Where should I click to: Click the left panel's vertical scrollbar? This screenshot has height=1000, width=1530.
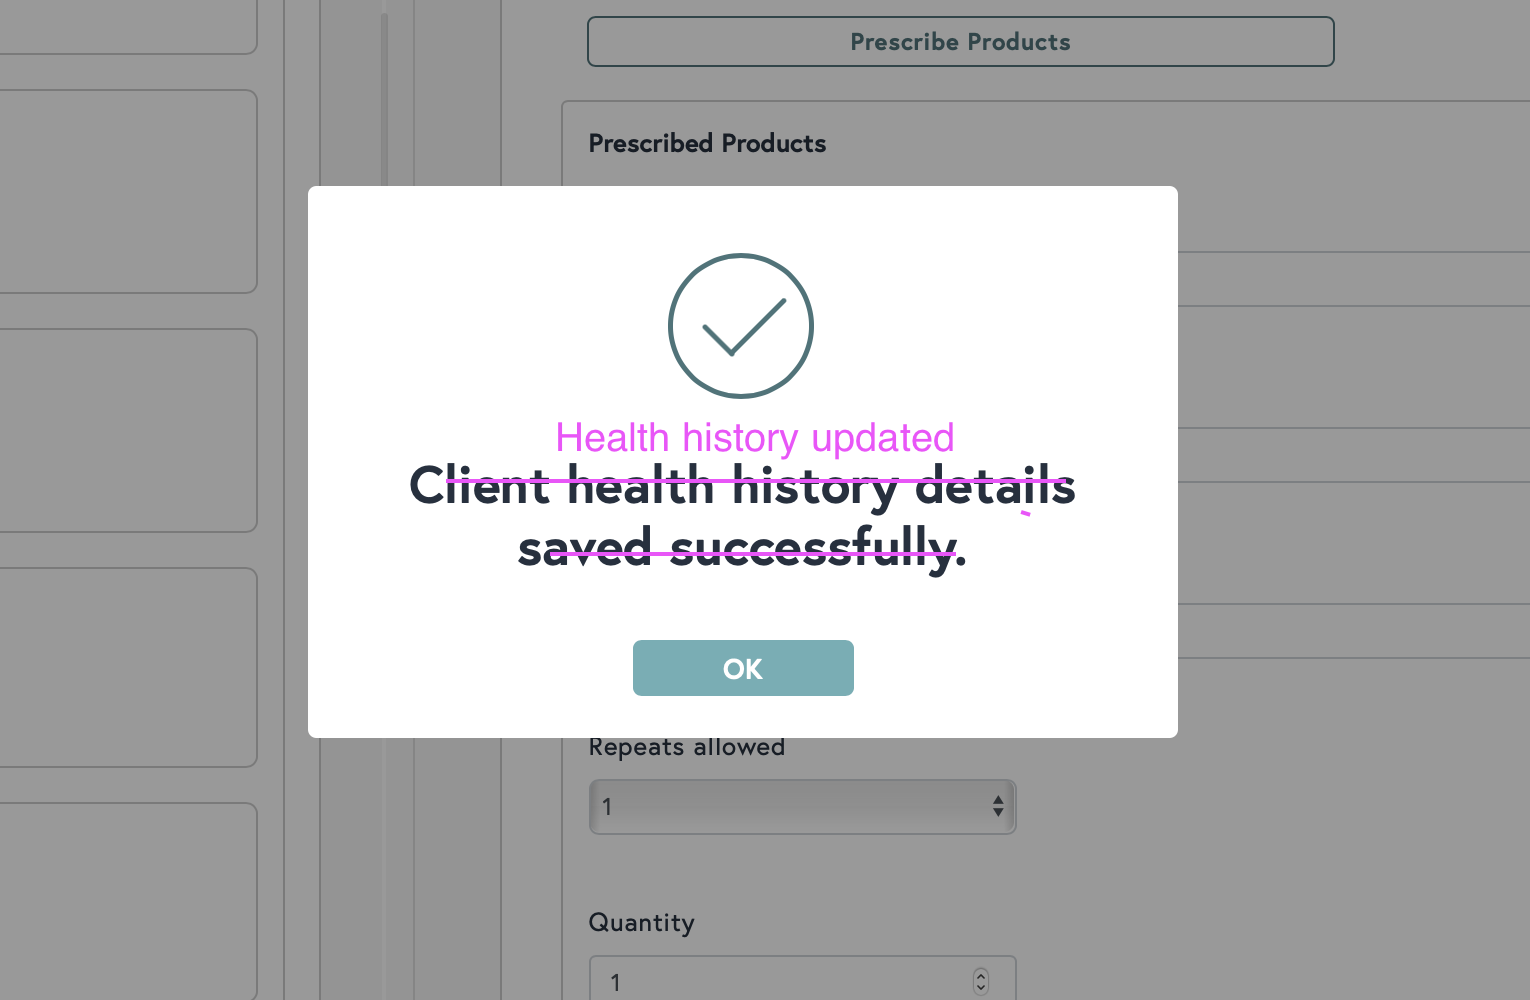[384, 100]
